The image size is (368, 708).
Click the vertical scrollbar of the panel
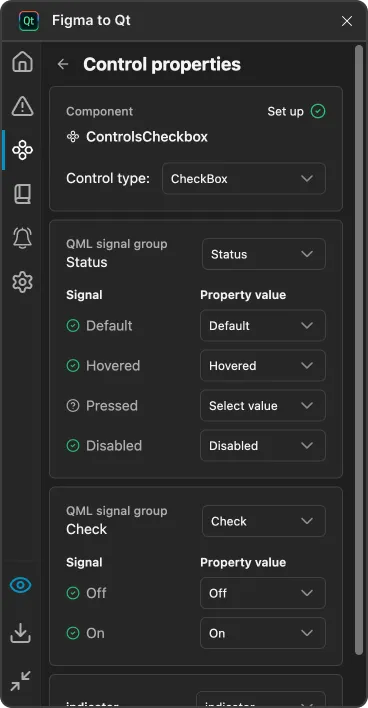tap(359, 350)
